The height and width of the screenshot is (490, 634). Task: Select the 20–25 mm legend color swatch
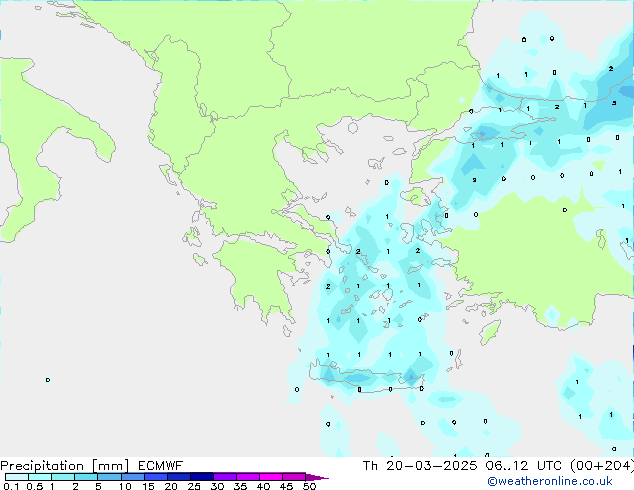pos(178,477)
